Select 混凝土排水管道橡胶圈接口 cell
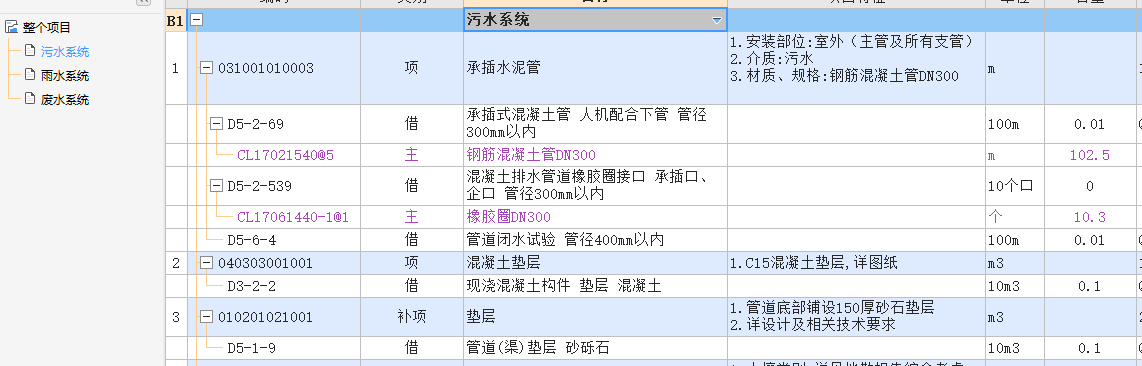The width and height of the screenshot is (1142, 366). pos(595,186)
